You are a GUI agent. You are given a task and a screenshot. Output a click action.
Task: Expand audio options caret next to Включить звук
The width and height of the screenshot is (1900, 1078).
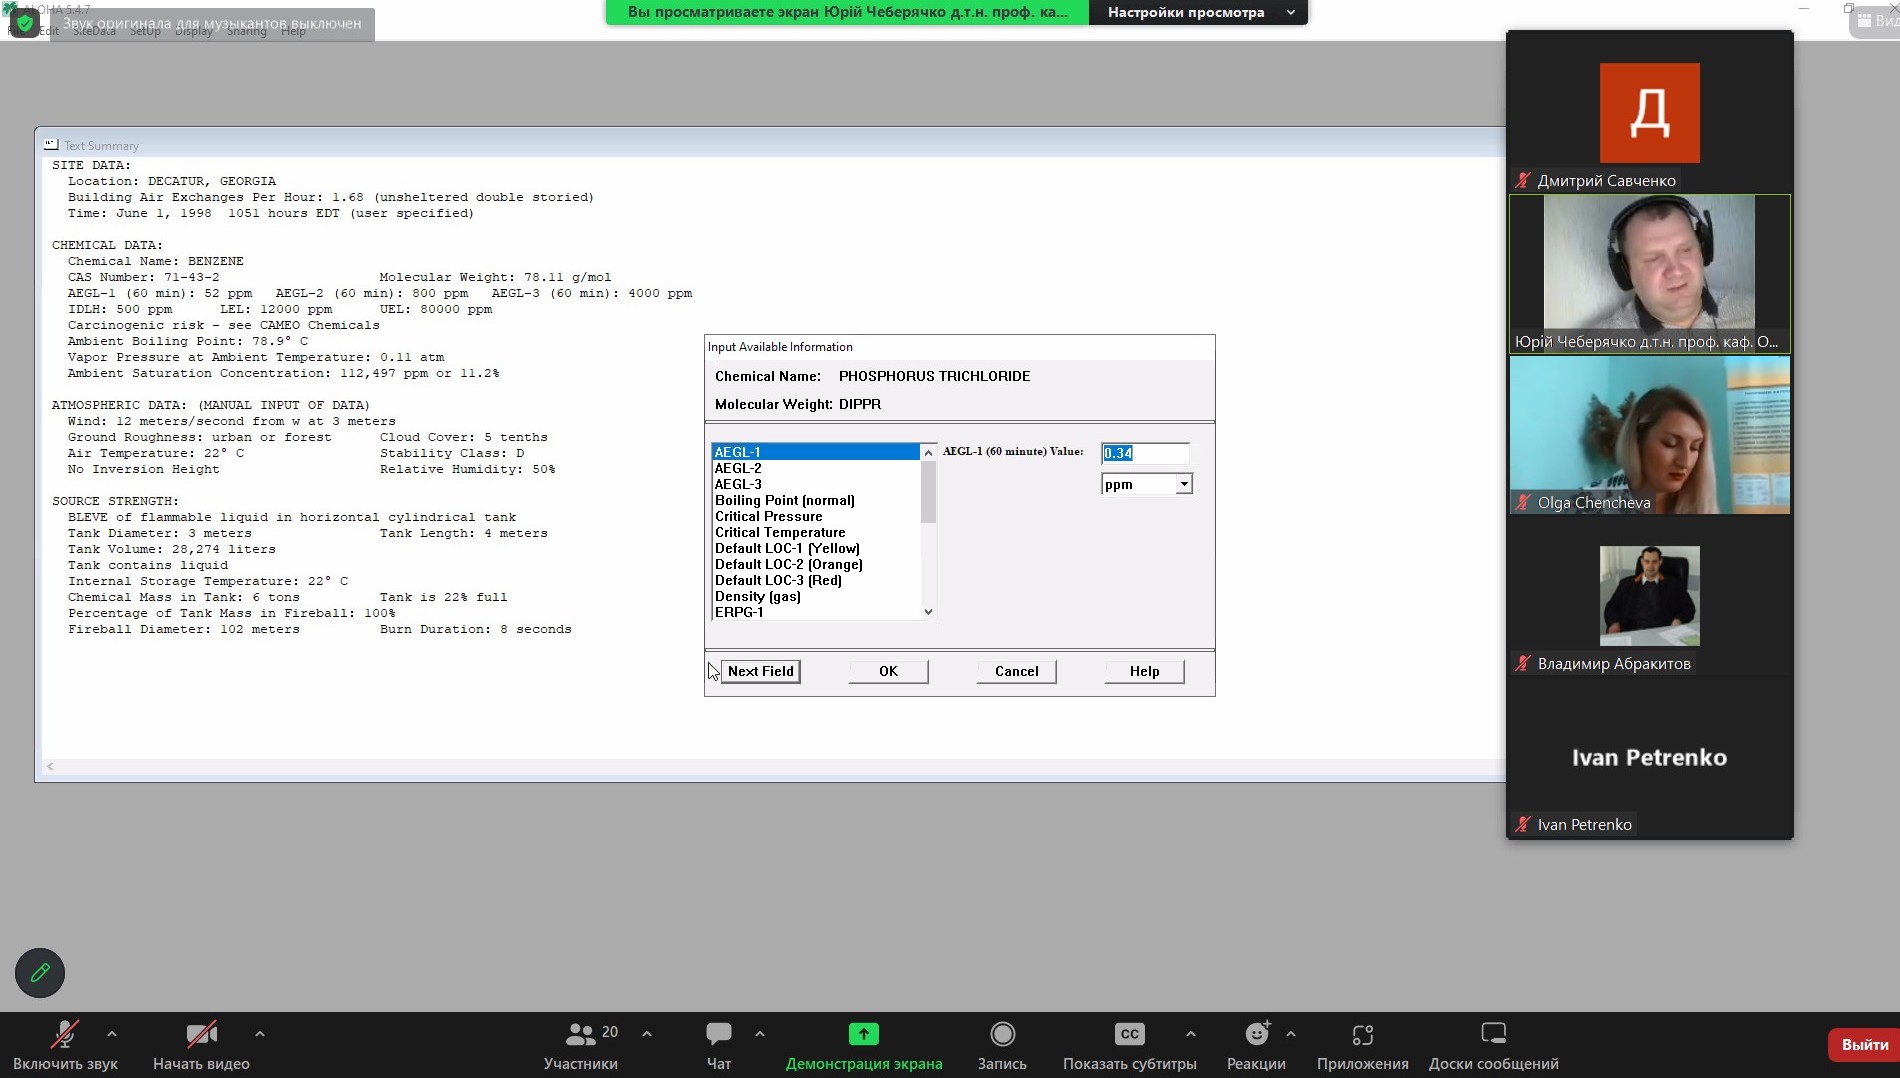pyautogui.click(x=112, y=1034)
